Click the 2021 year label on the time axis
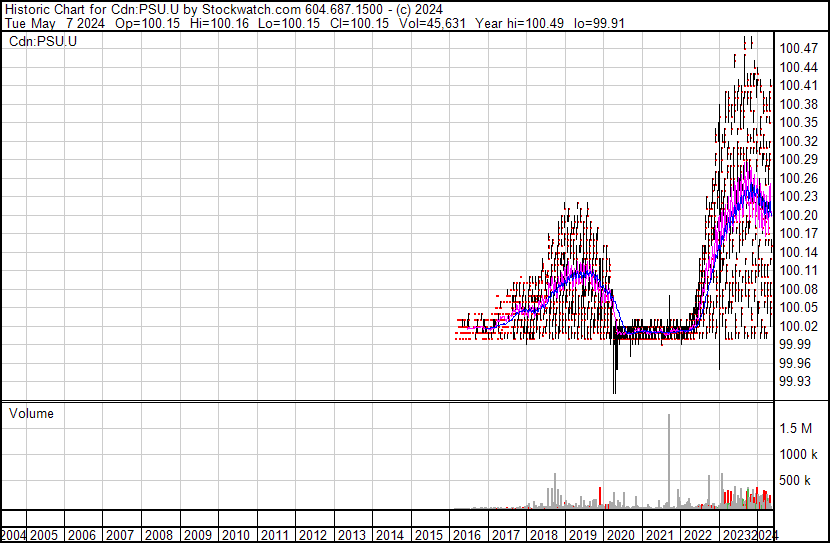The image size is (830, 543). pyautogui.click(x=660, y=536)
